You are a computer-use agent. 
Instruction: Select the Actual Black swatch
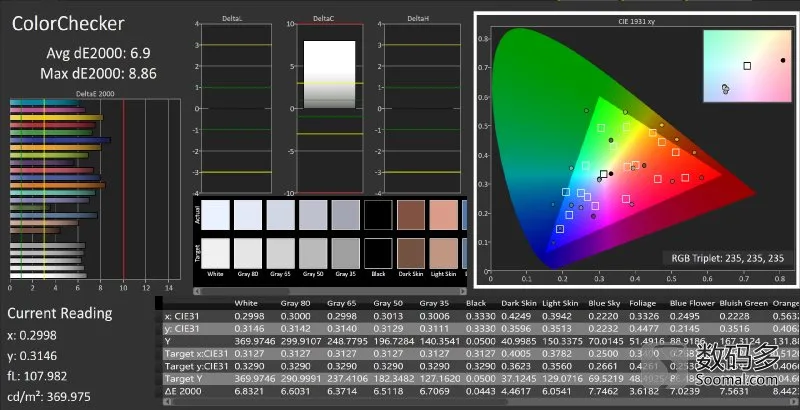379,215
